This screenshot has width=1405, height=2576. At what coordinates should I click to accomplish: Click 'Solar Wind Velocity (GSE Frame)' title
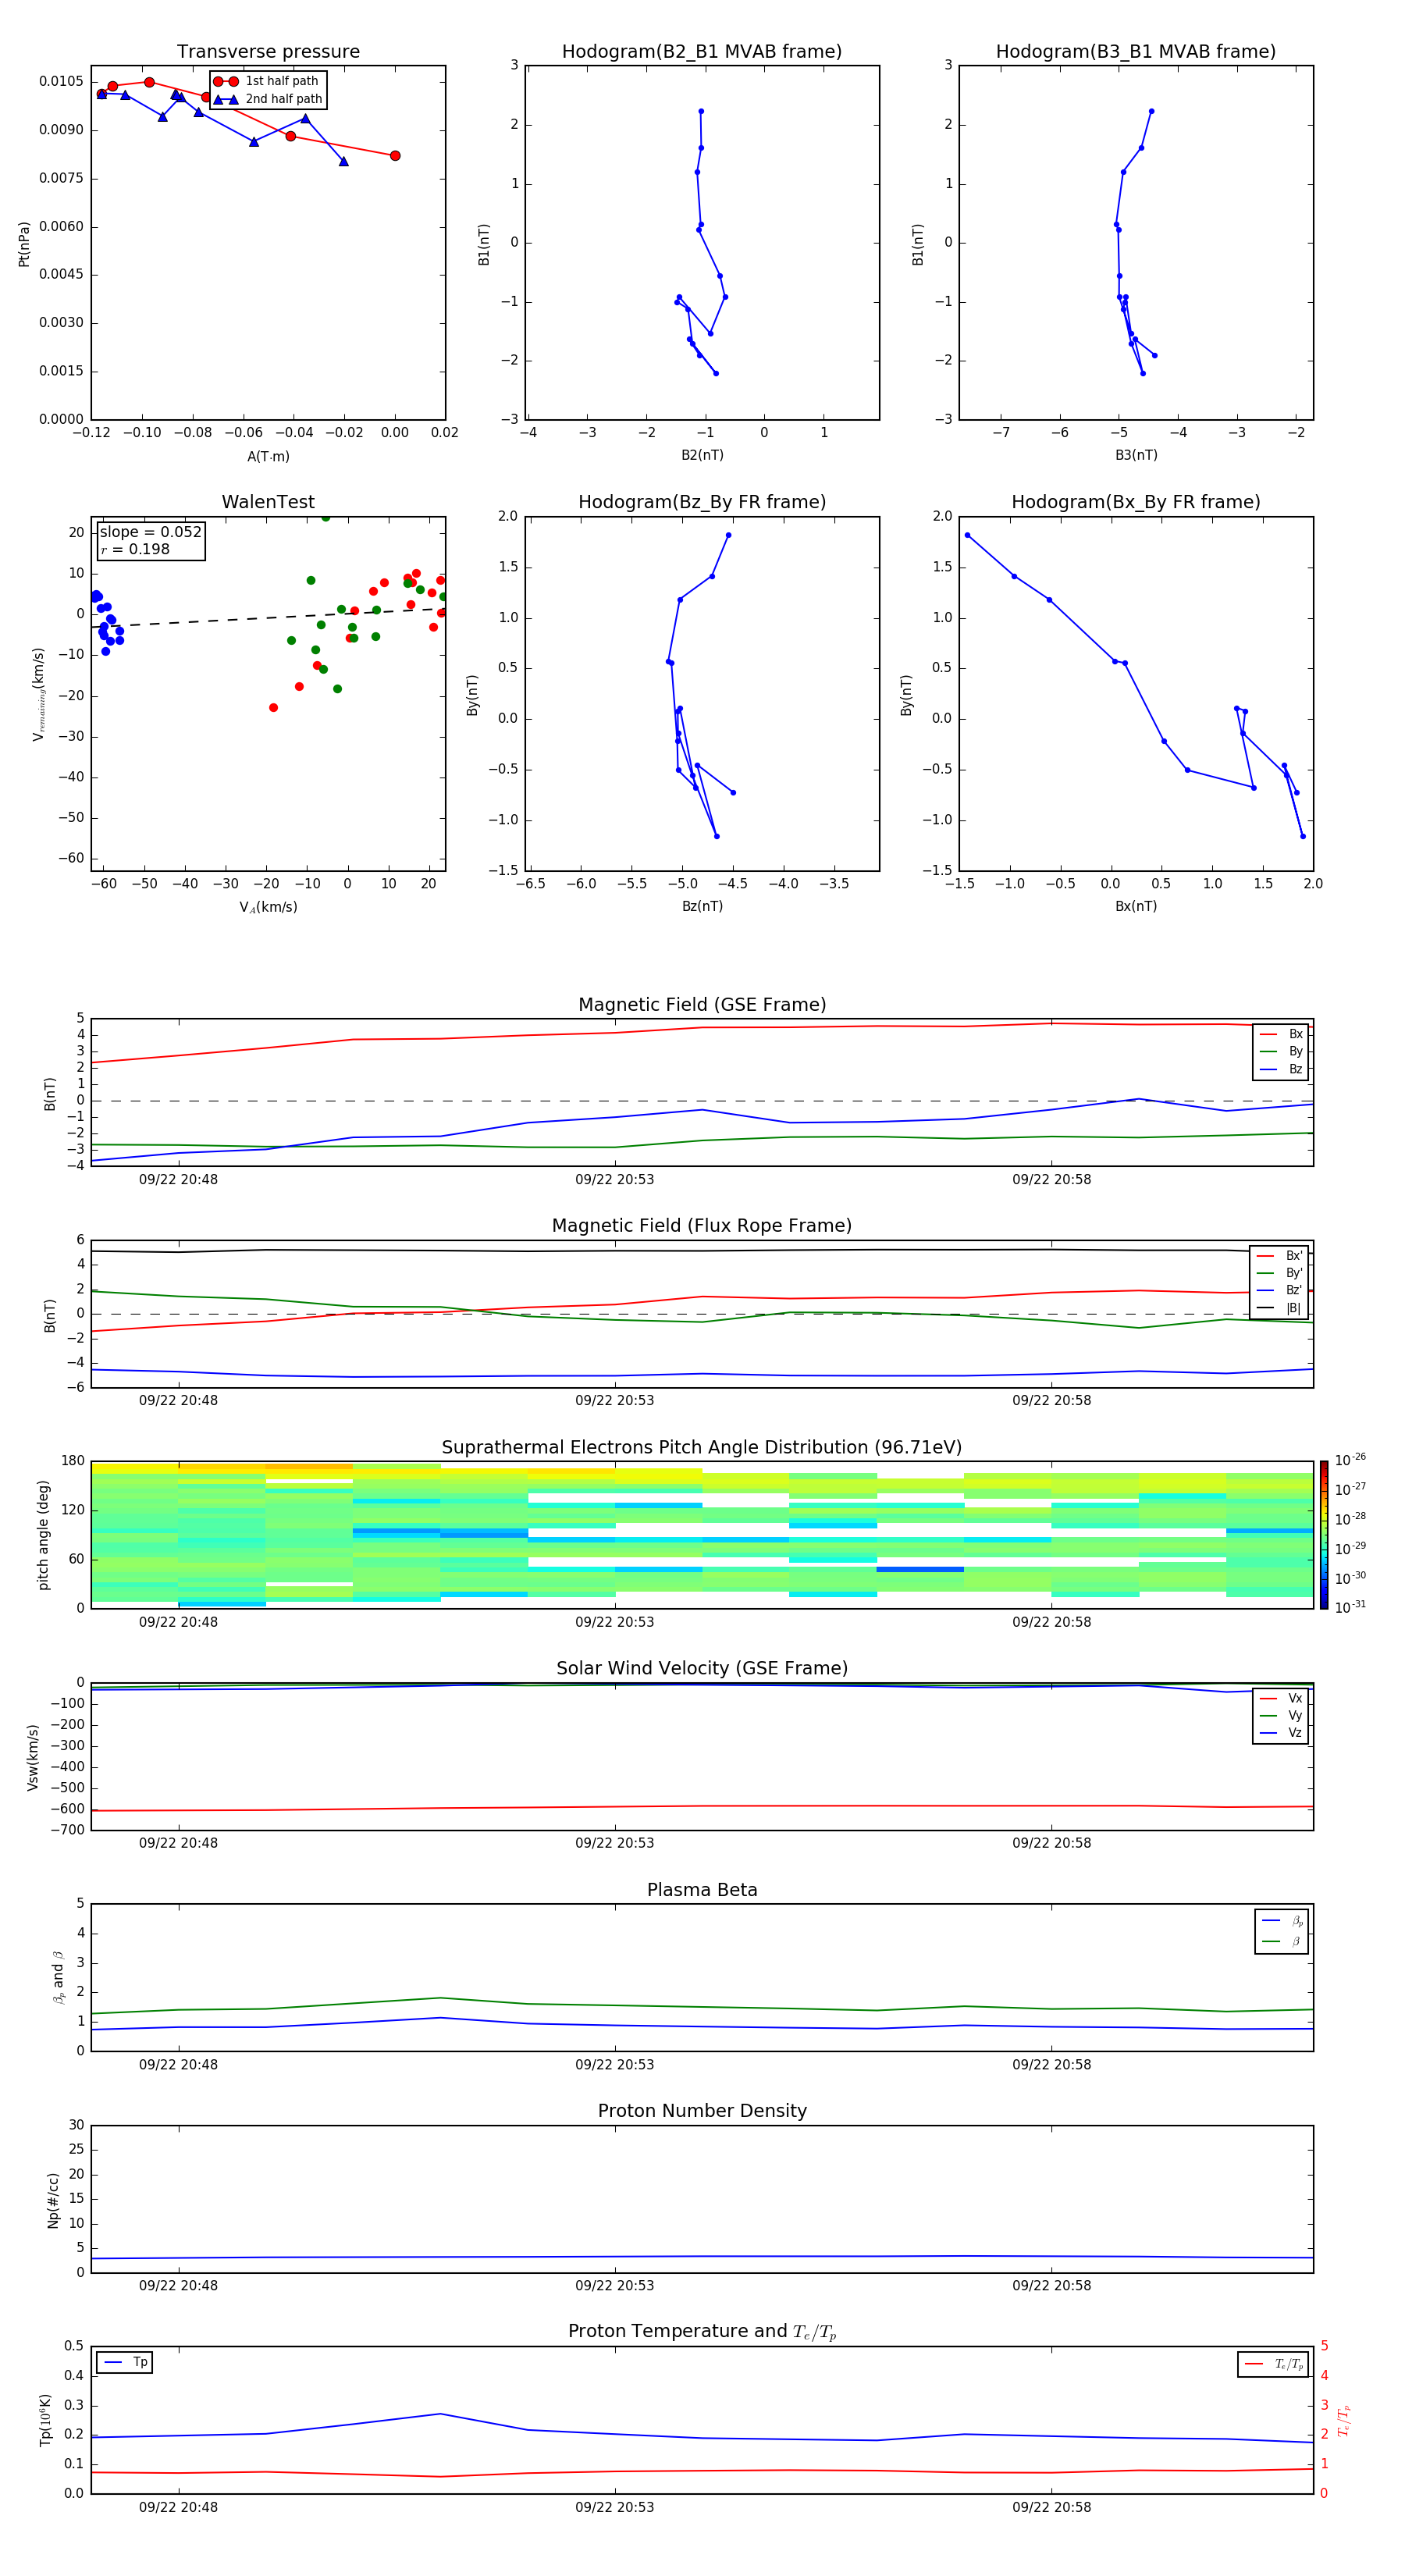point(702,1668)
